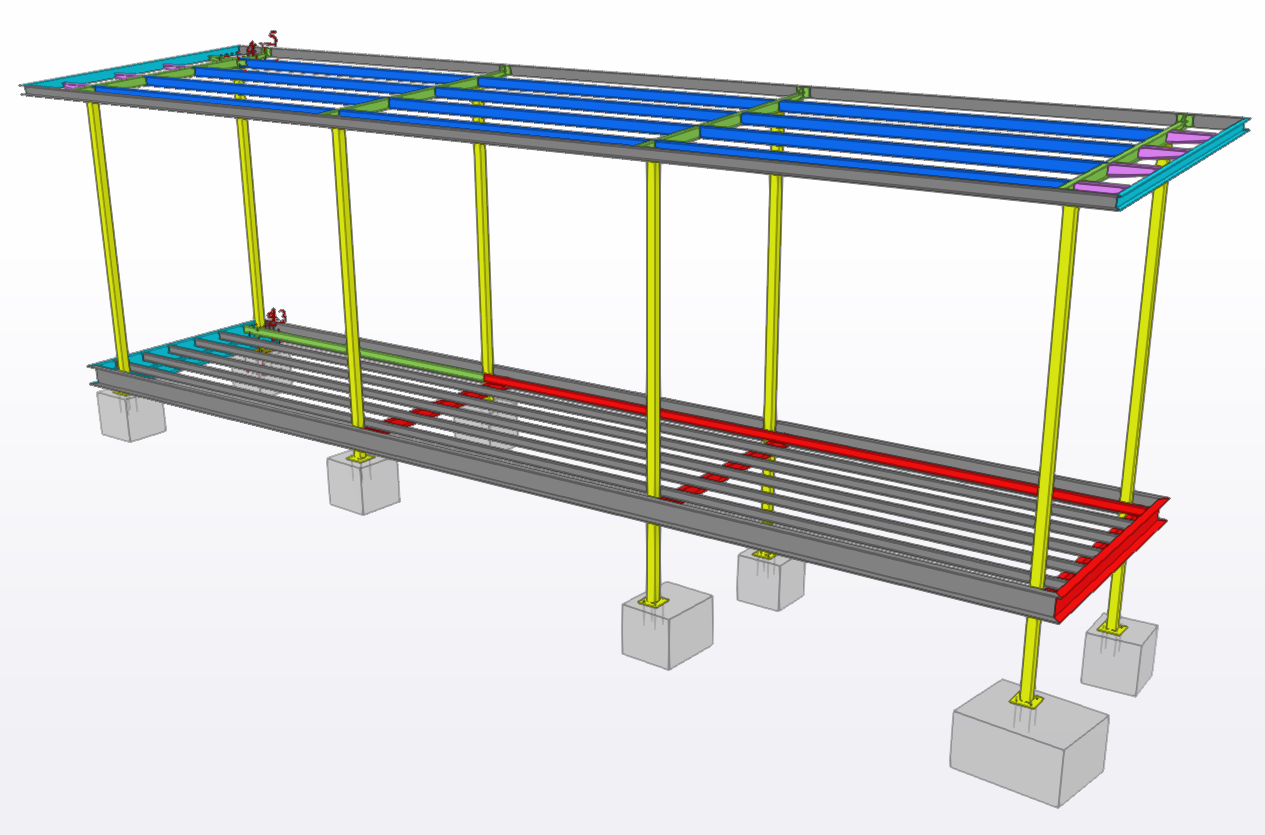The image size is (1265, 835).
Task: Click the far-left concrete footing block
Action: [x=131, y=416]
